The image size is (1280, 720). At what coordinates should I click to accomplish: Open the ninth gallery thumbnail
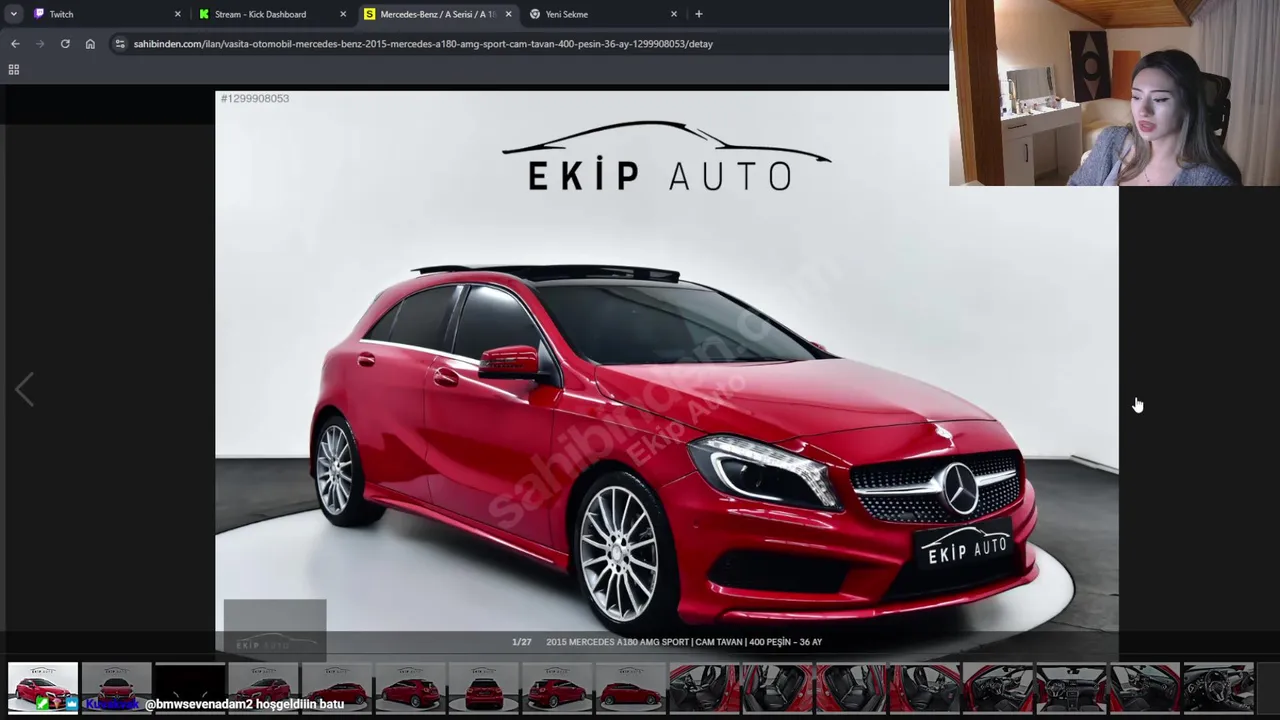click(631, 688)
